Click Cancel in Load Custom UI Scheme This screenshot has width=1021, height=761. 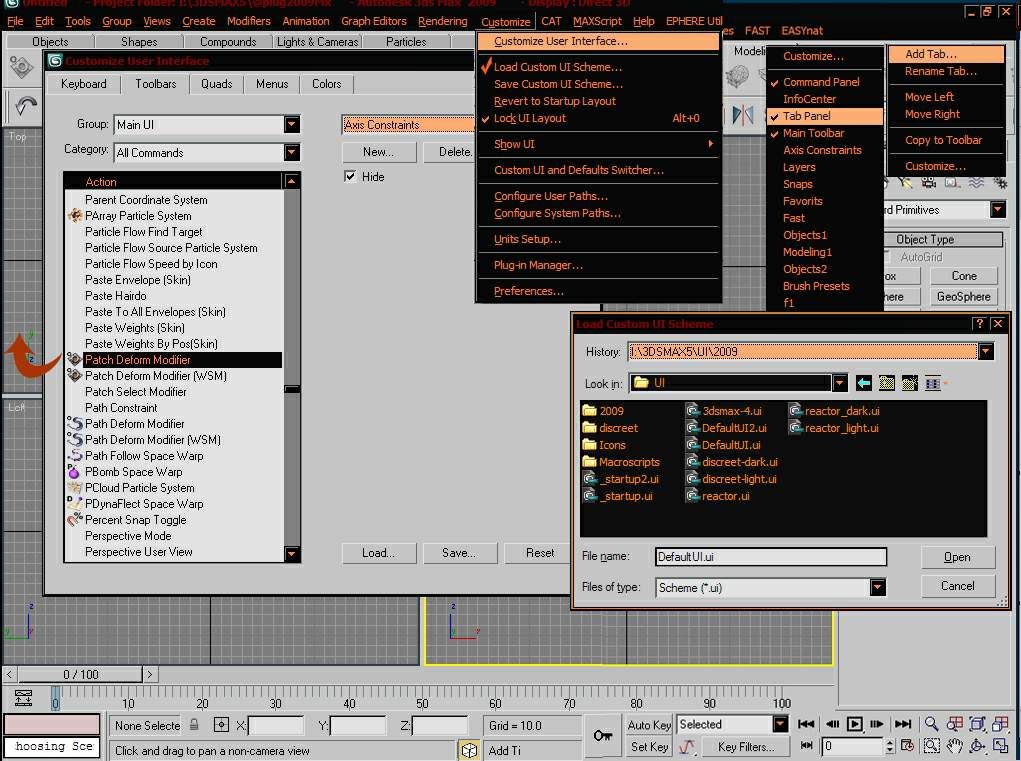click(957, 586)
